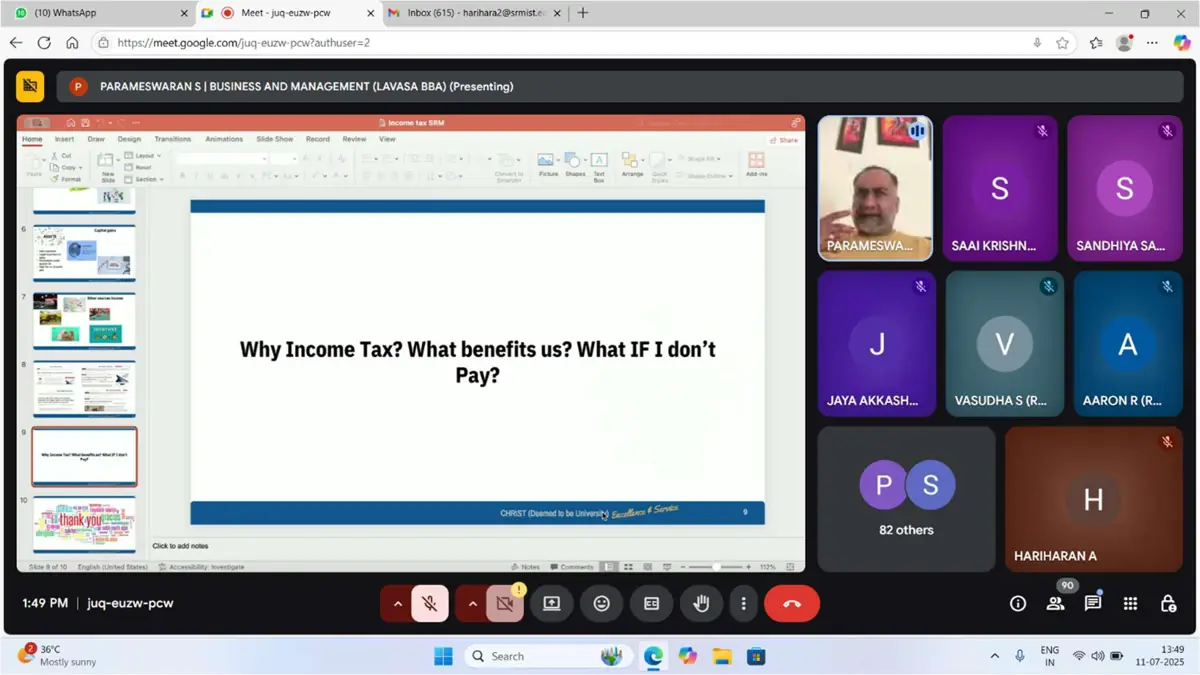Select the JAYA AKKASH participant tile
The height and width of the screenshot is (675, 1200).
pos(877,343)
